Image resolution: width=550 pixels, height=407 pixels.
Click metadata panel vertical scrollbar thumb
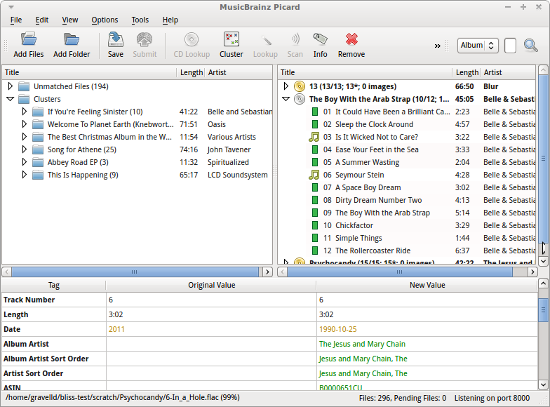[x=543, y=309]
